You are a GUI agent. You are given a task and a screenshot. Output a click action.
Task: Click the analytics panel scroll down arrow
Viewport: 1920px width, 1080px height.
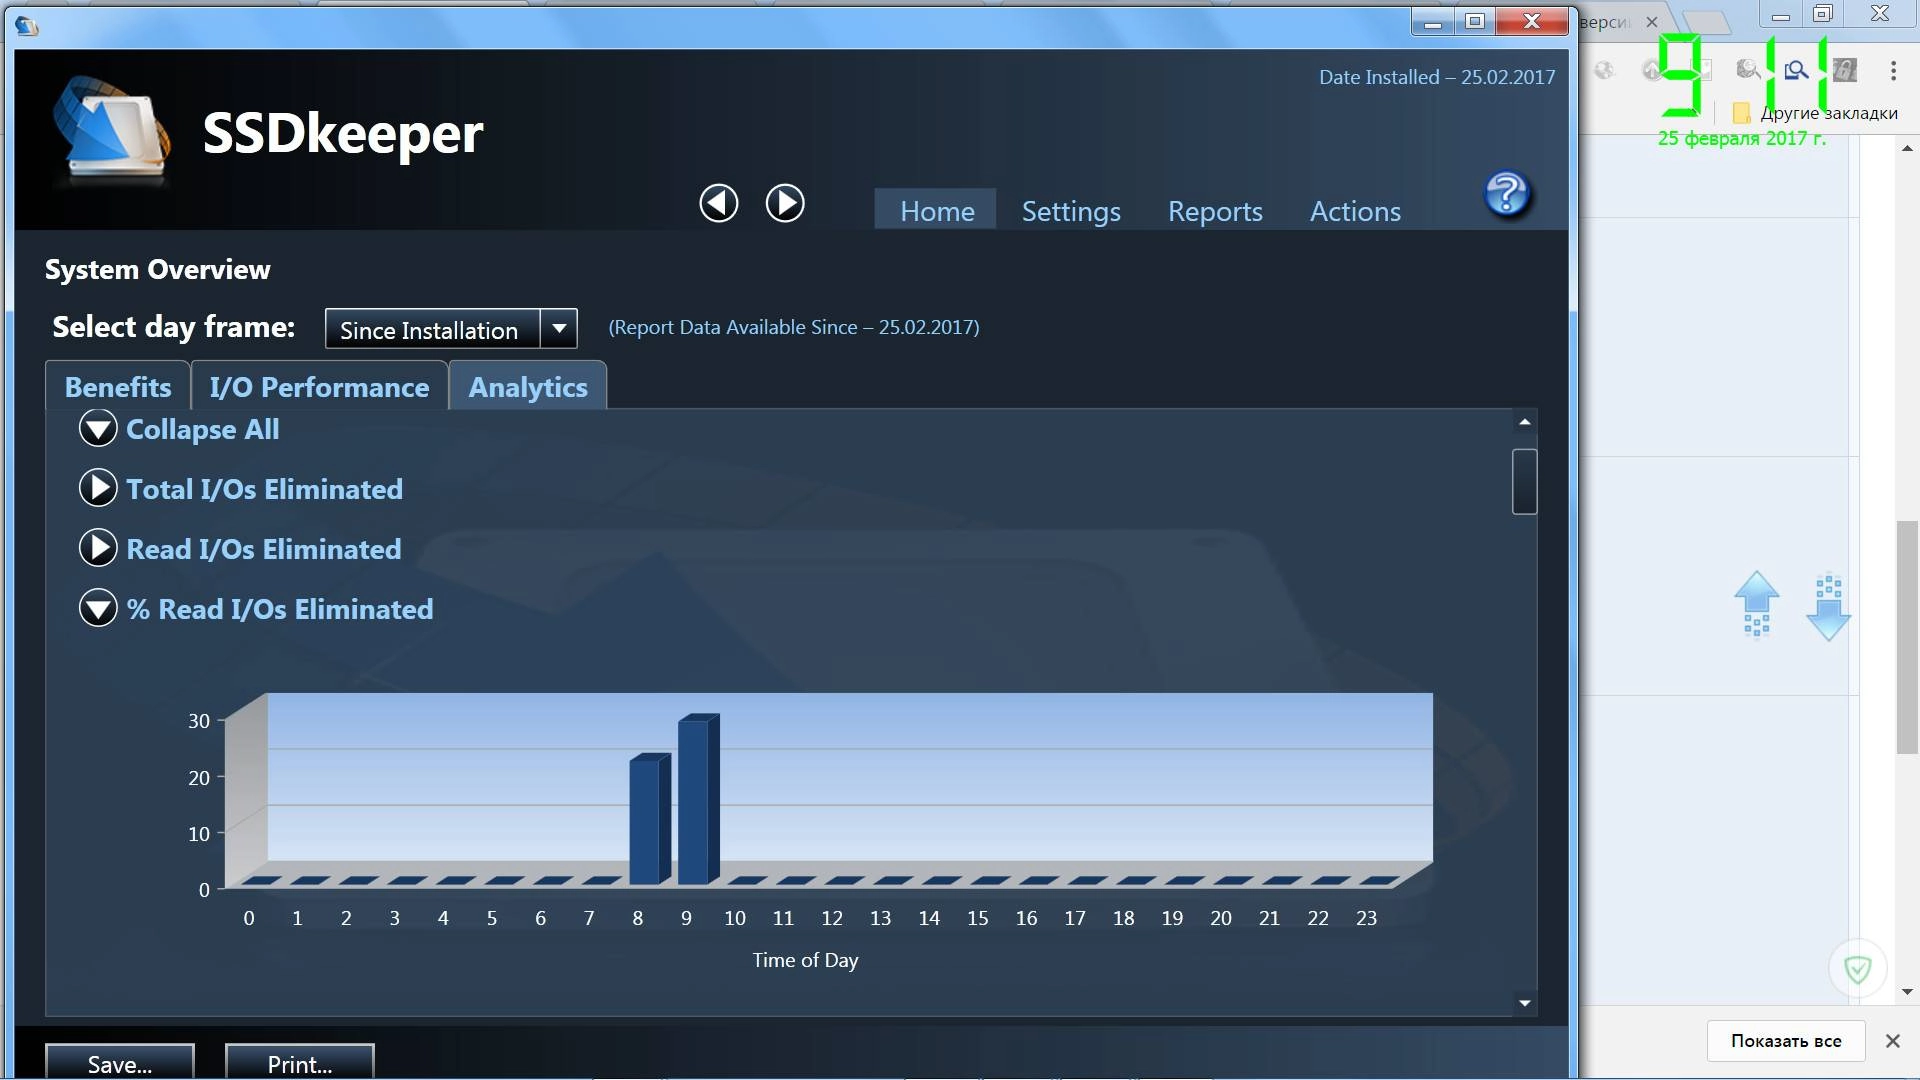tap(1524, 1002)
